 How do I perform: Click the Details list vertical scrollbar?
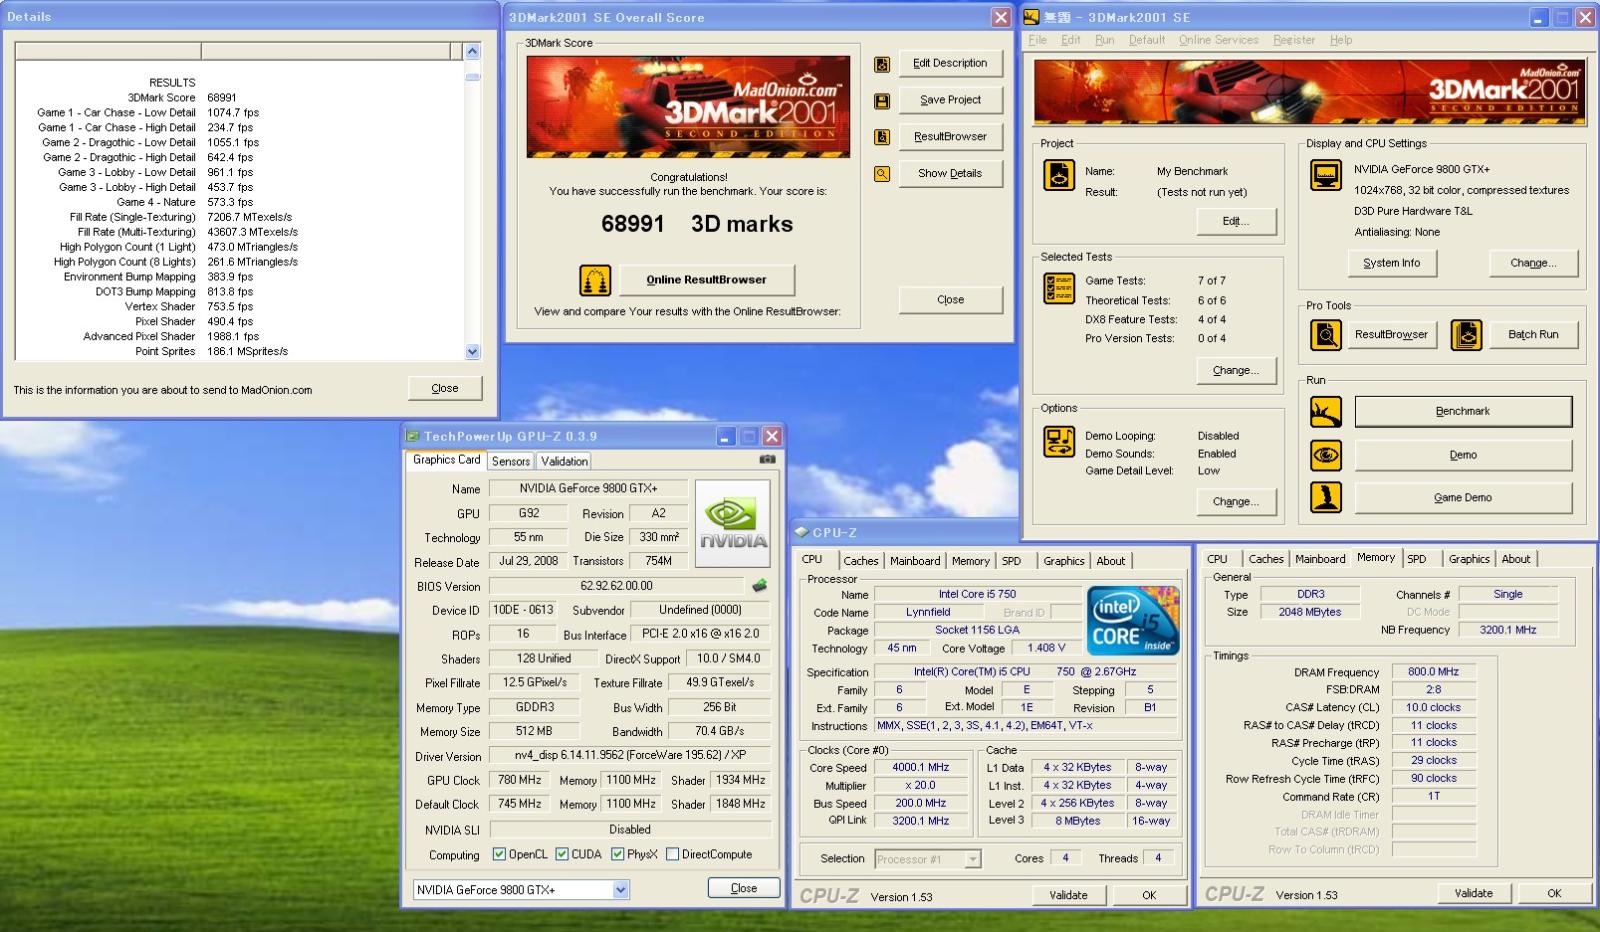pyautogui.click(x=473, y=200)
